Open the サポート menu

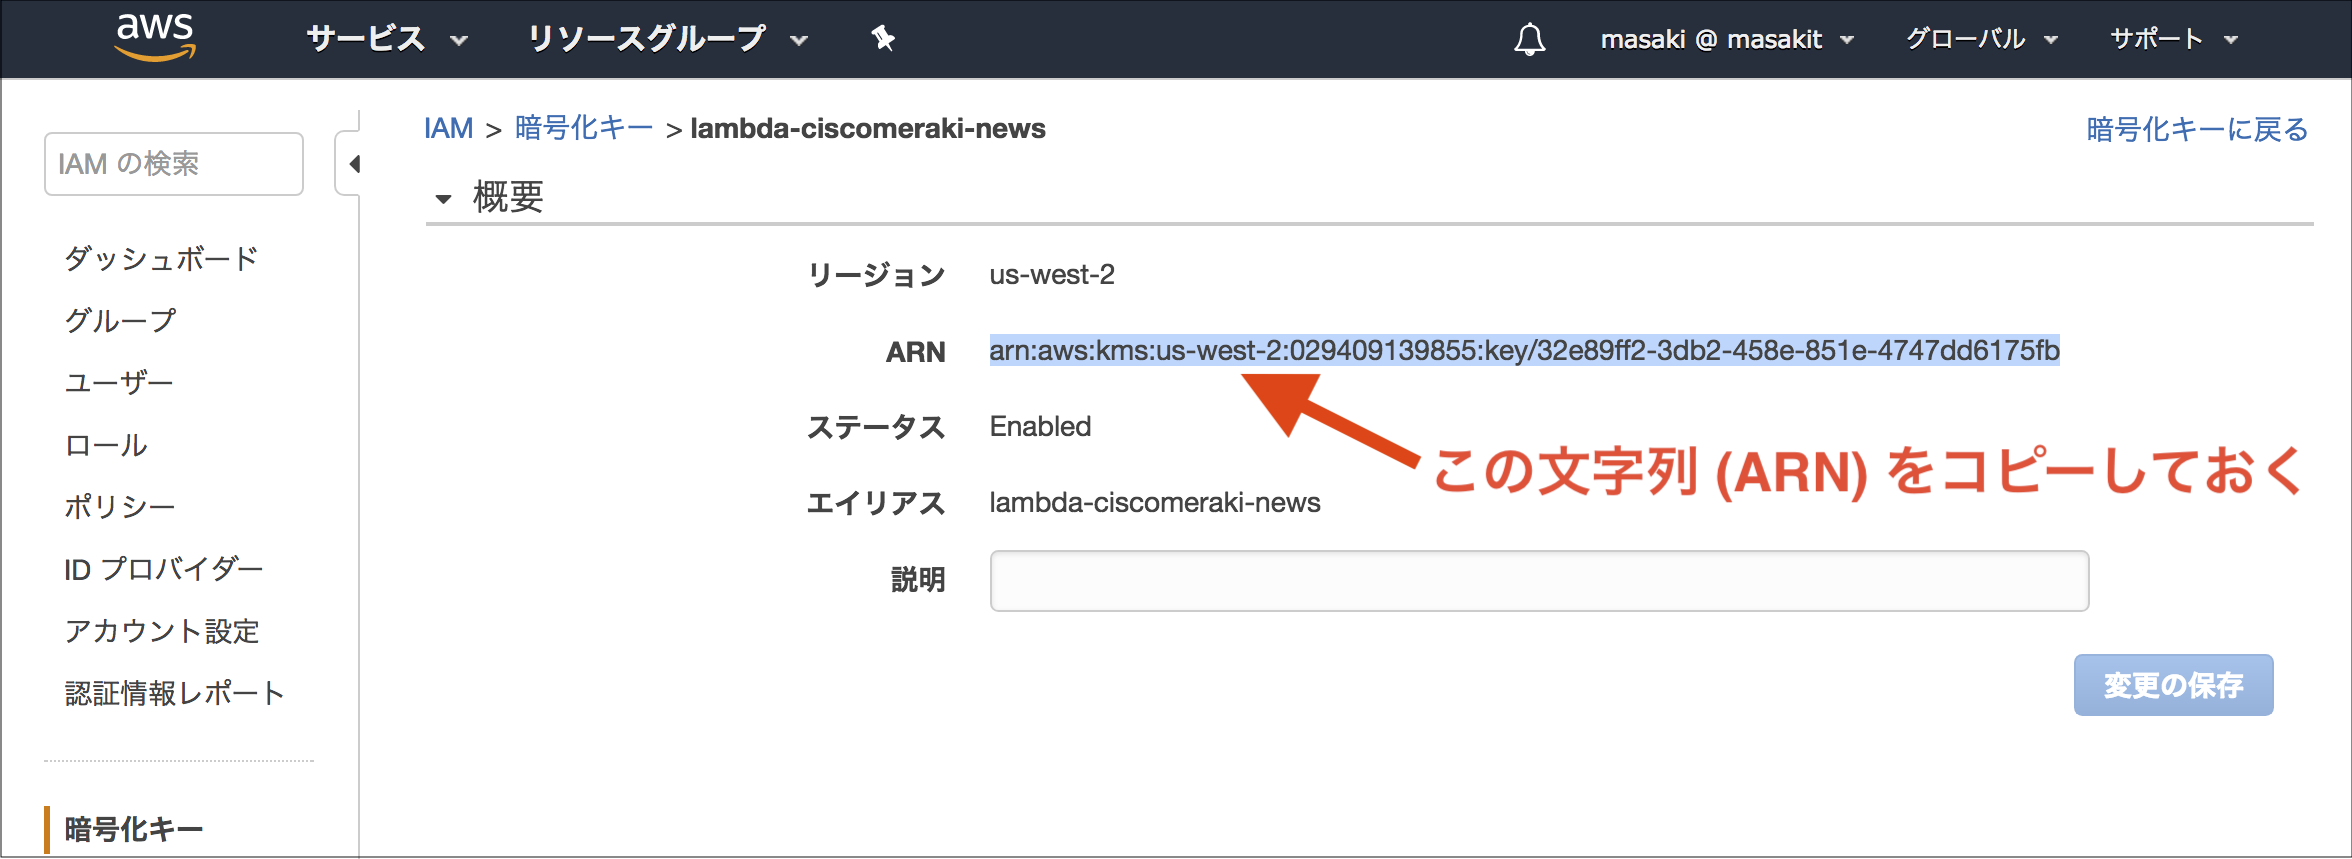[2173, 40]
